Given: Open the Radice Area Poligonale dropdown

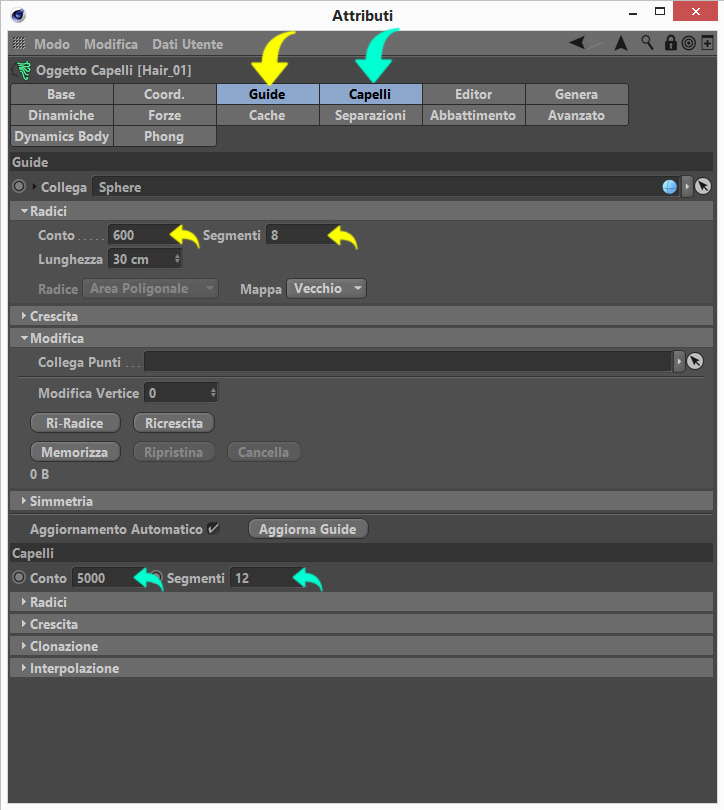Looking at the screenshot, I should [x=150, y=288].
